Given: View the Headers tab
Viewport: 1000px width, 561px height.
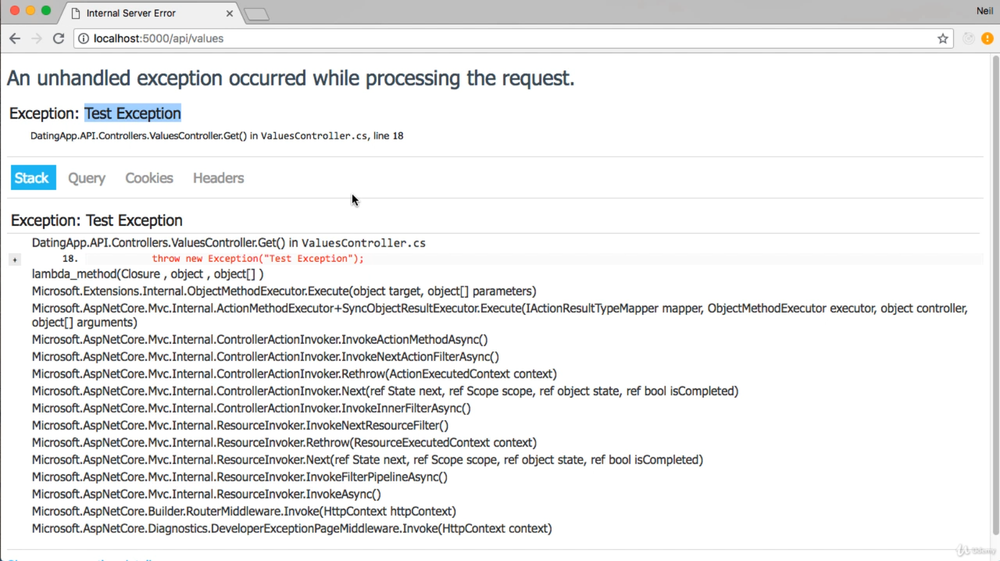Looking at the screenshot, I should pos(218,178).
